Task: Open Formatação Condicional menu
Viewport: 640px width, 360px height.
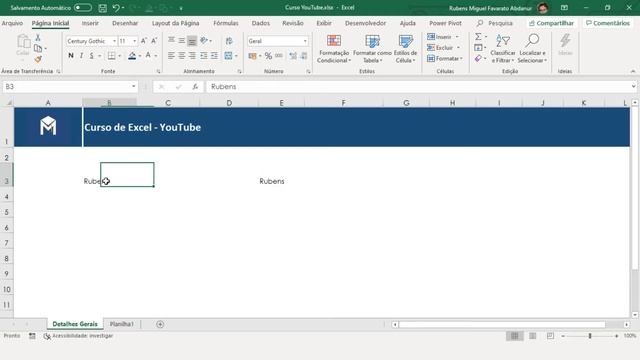Action: coord(333,49)
